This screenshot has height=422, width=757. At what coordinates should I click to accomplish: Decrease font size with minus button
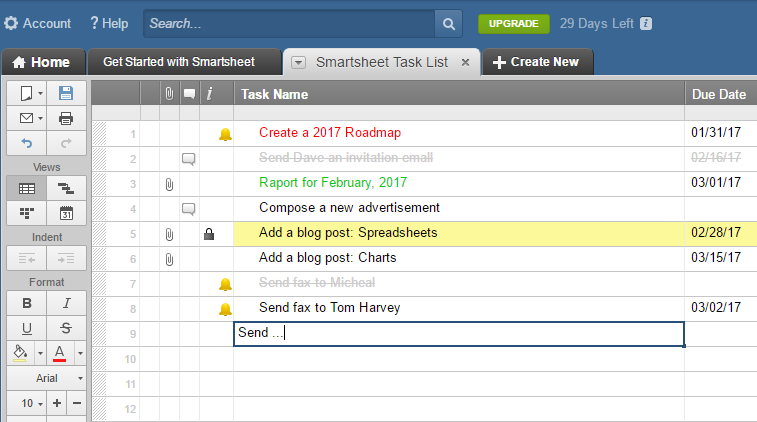coord(77,403)
